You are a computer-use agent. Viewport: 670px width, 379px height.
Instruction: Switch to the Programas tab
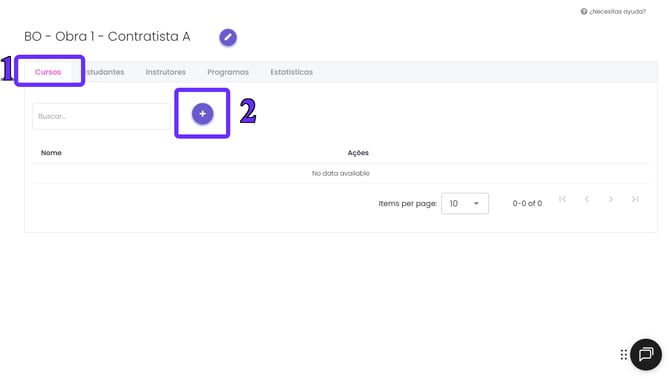click(x=228, y=72)
